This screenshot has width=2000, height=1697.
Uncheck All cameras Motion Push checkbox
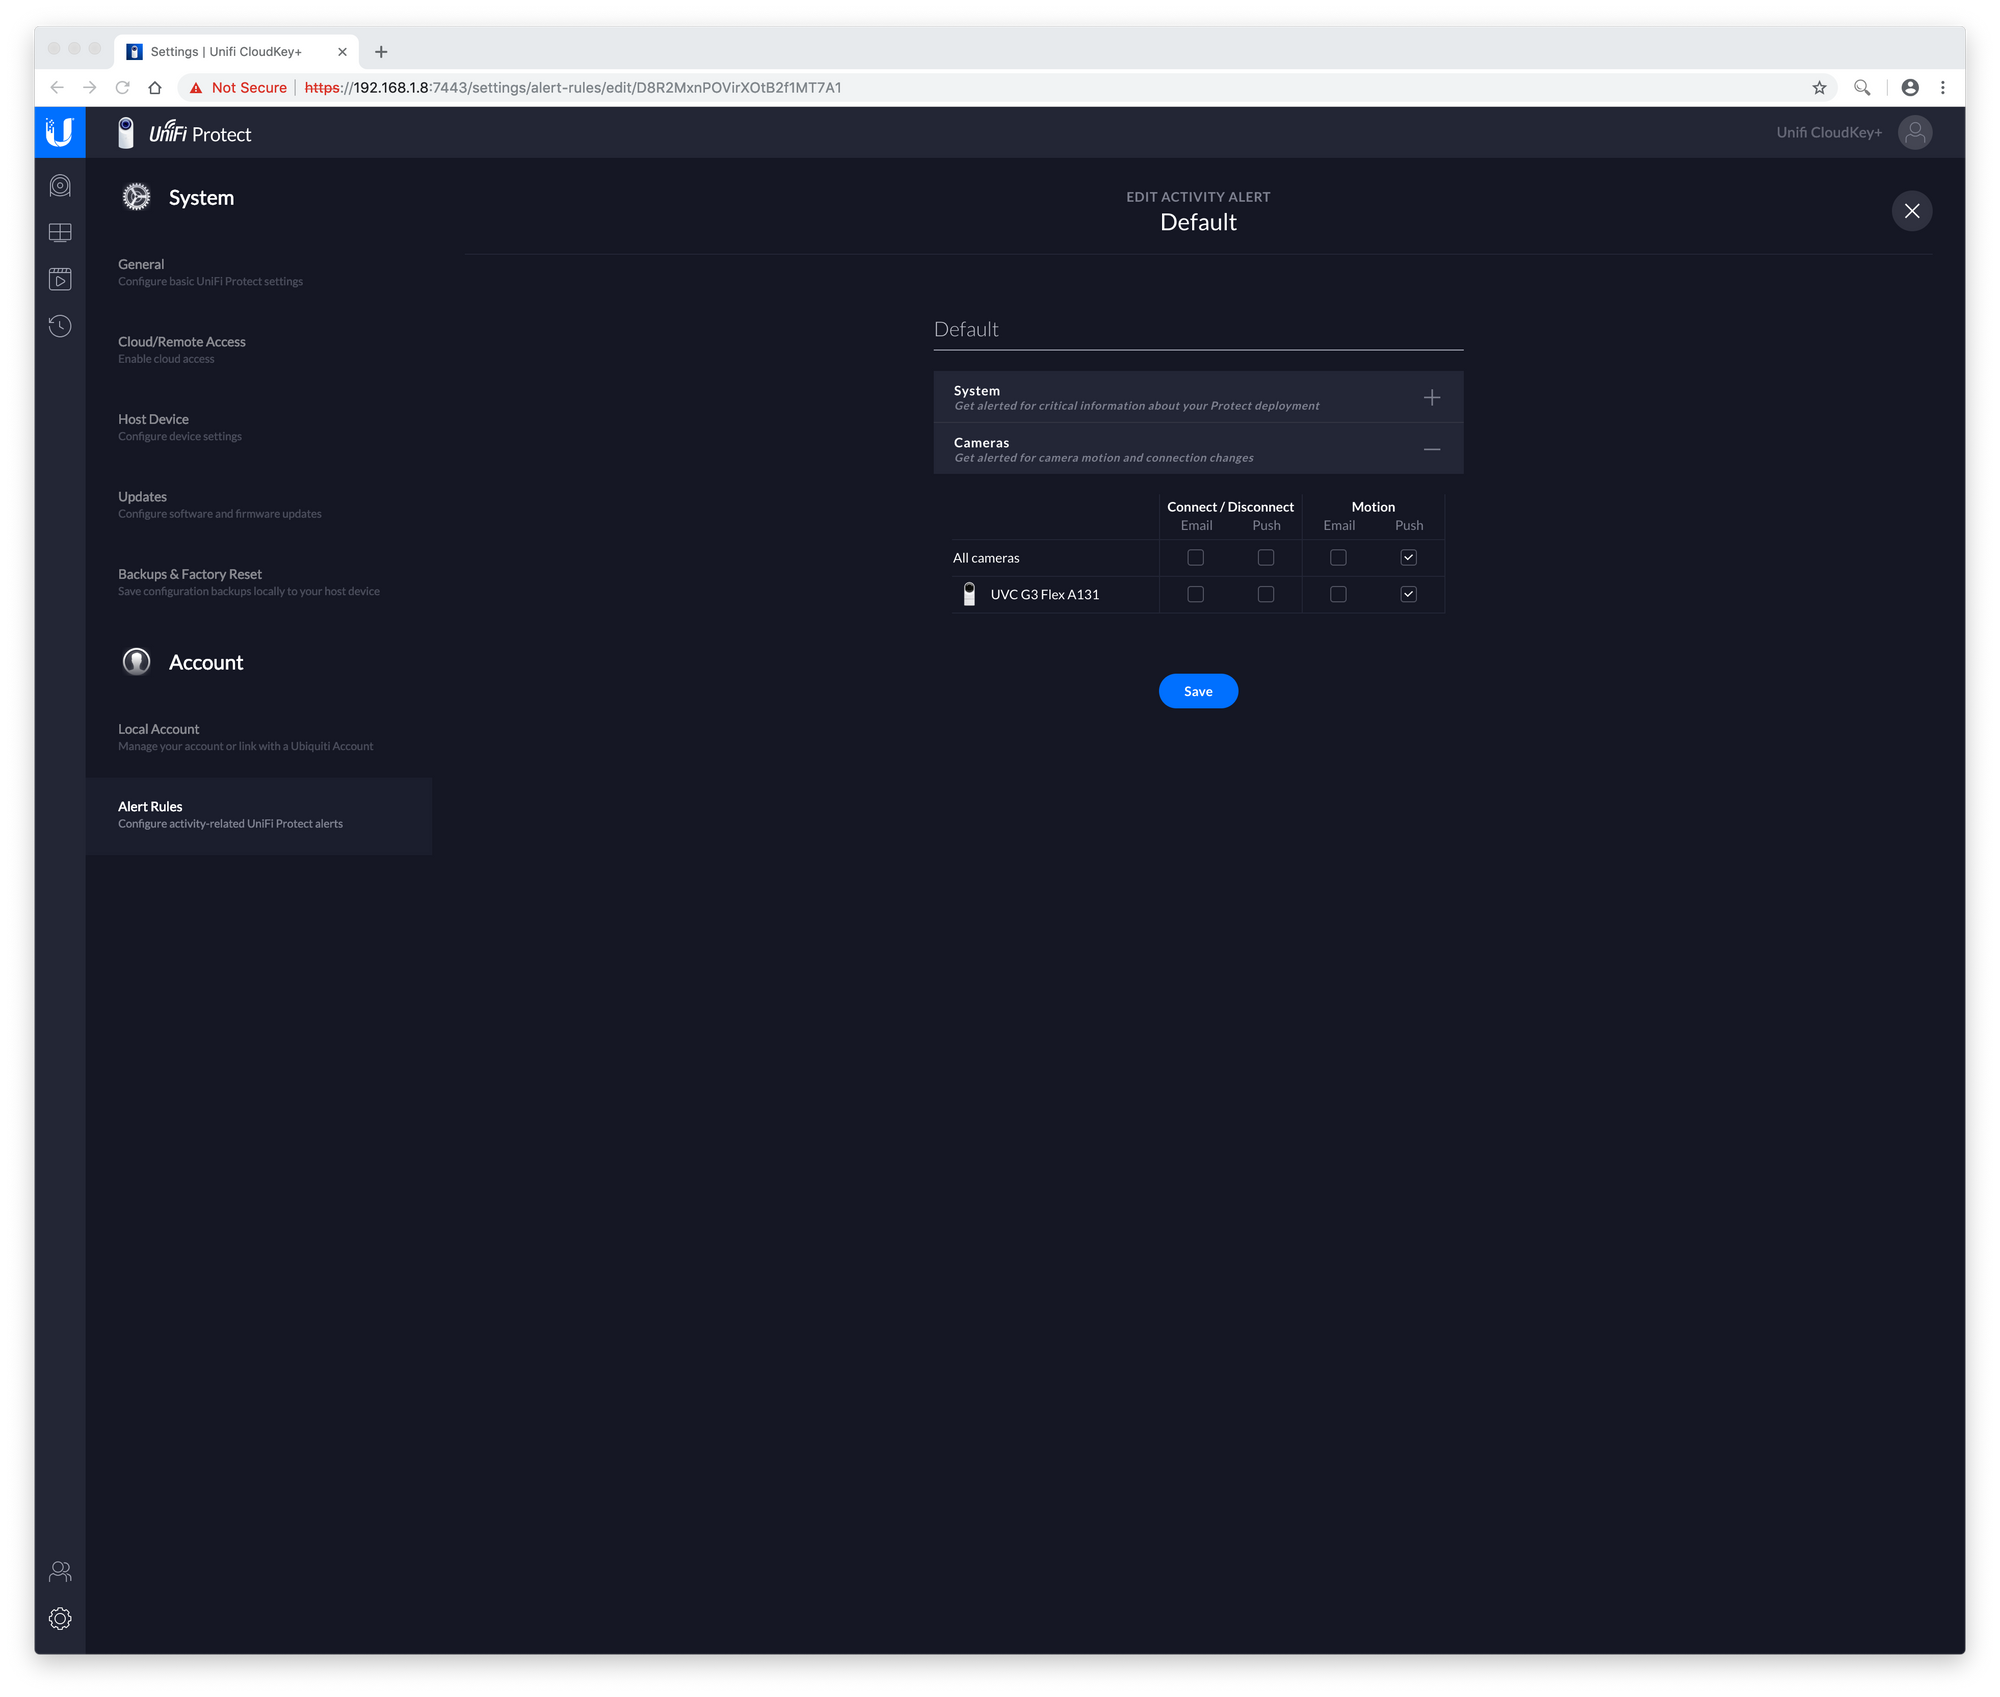click(1408, 558)
